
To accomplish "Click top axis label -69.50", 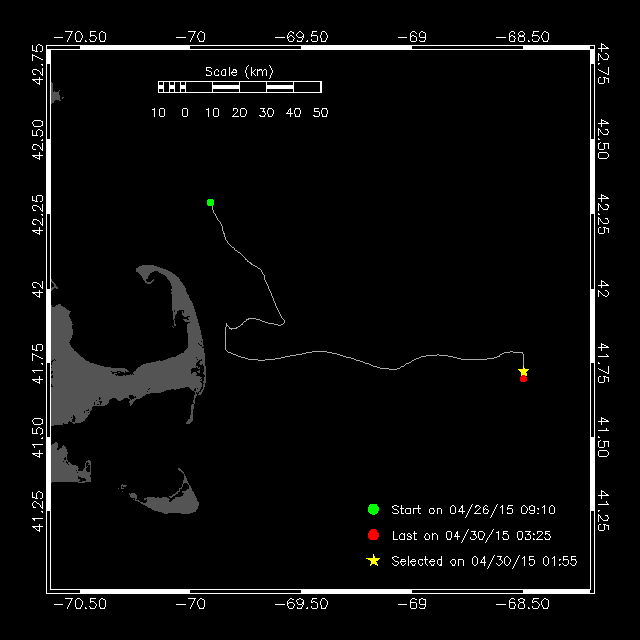I will [301, 37].
